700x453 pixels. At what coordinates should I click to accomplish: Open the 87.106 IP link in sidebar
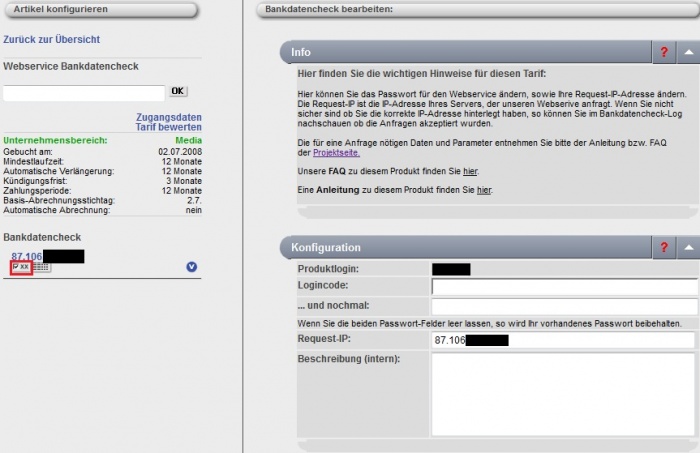pos(26,256)
